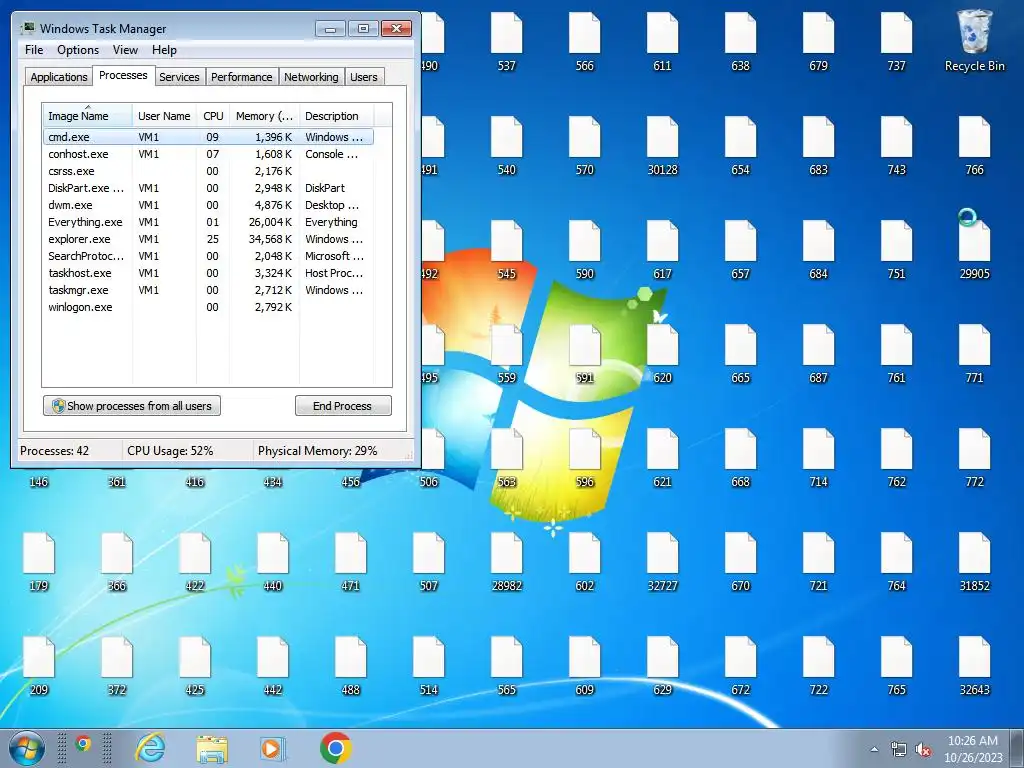Open the Windows Start orb

[x=27, y=748]
